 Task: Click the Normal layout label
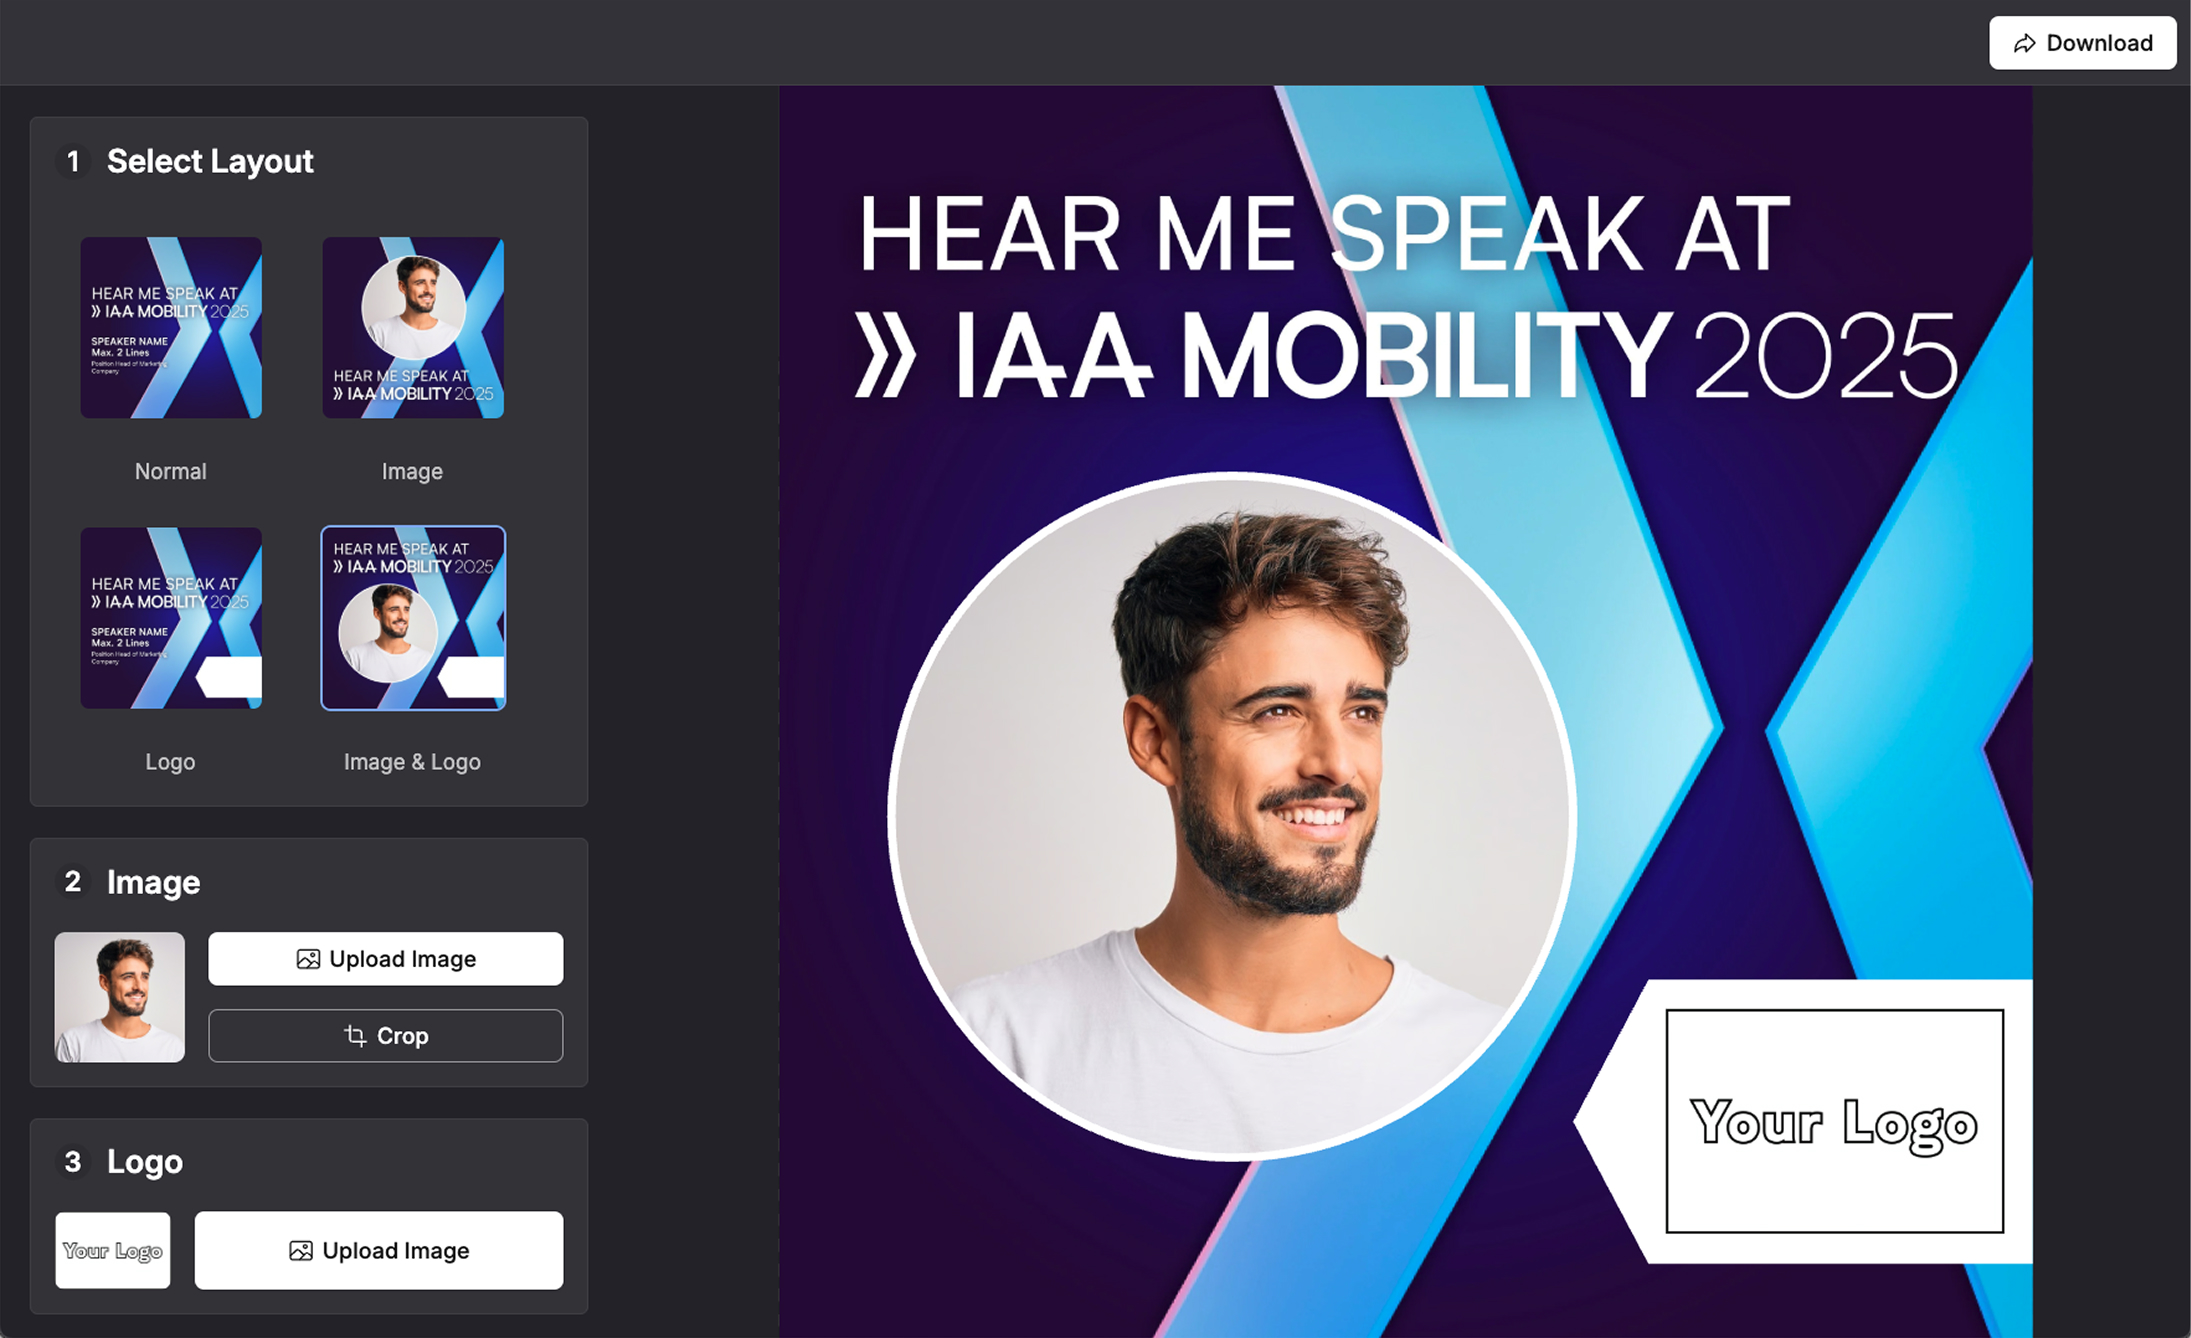(x=171, y=471)
